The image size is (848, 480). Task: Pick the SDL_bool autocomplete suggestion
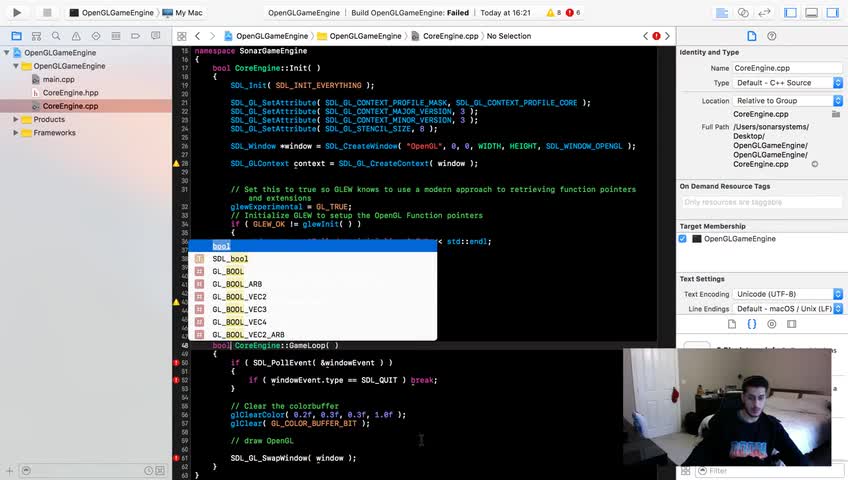click(313, 259)
